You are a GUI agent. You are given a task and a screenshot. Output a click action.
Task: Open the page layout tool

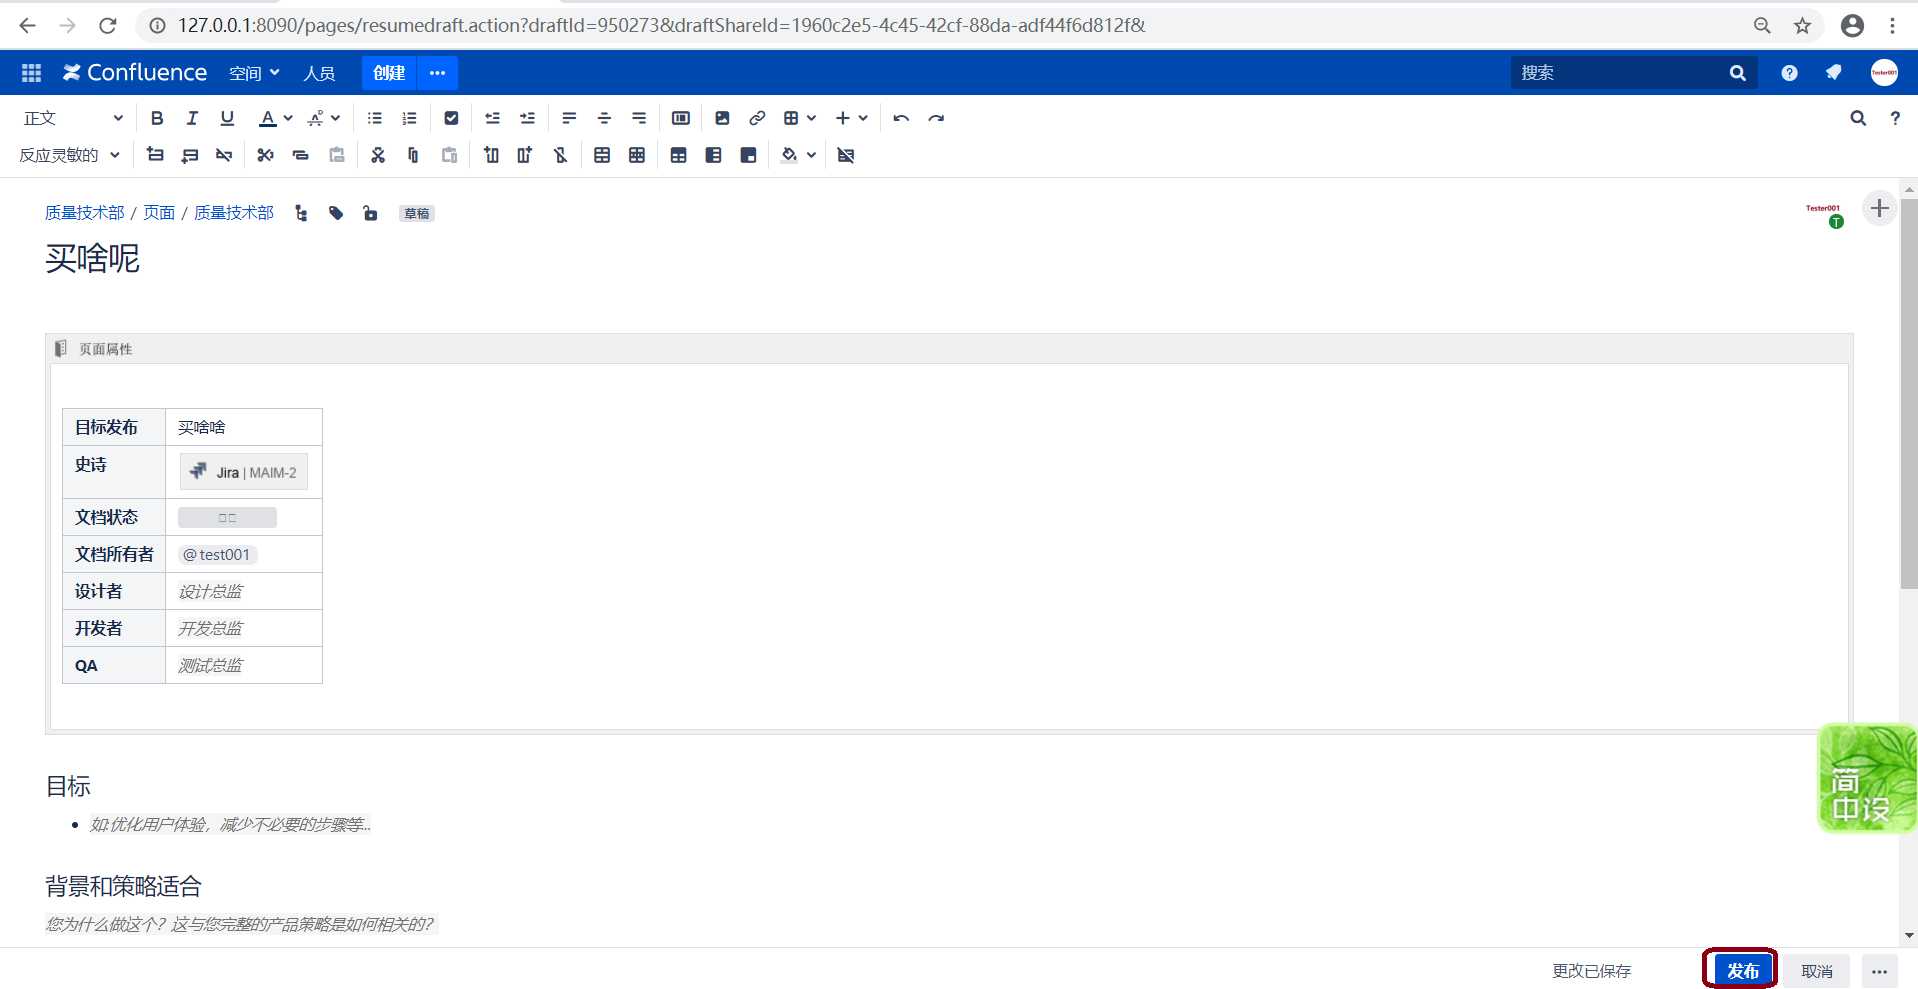coord(681,118)
